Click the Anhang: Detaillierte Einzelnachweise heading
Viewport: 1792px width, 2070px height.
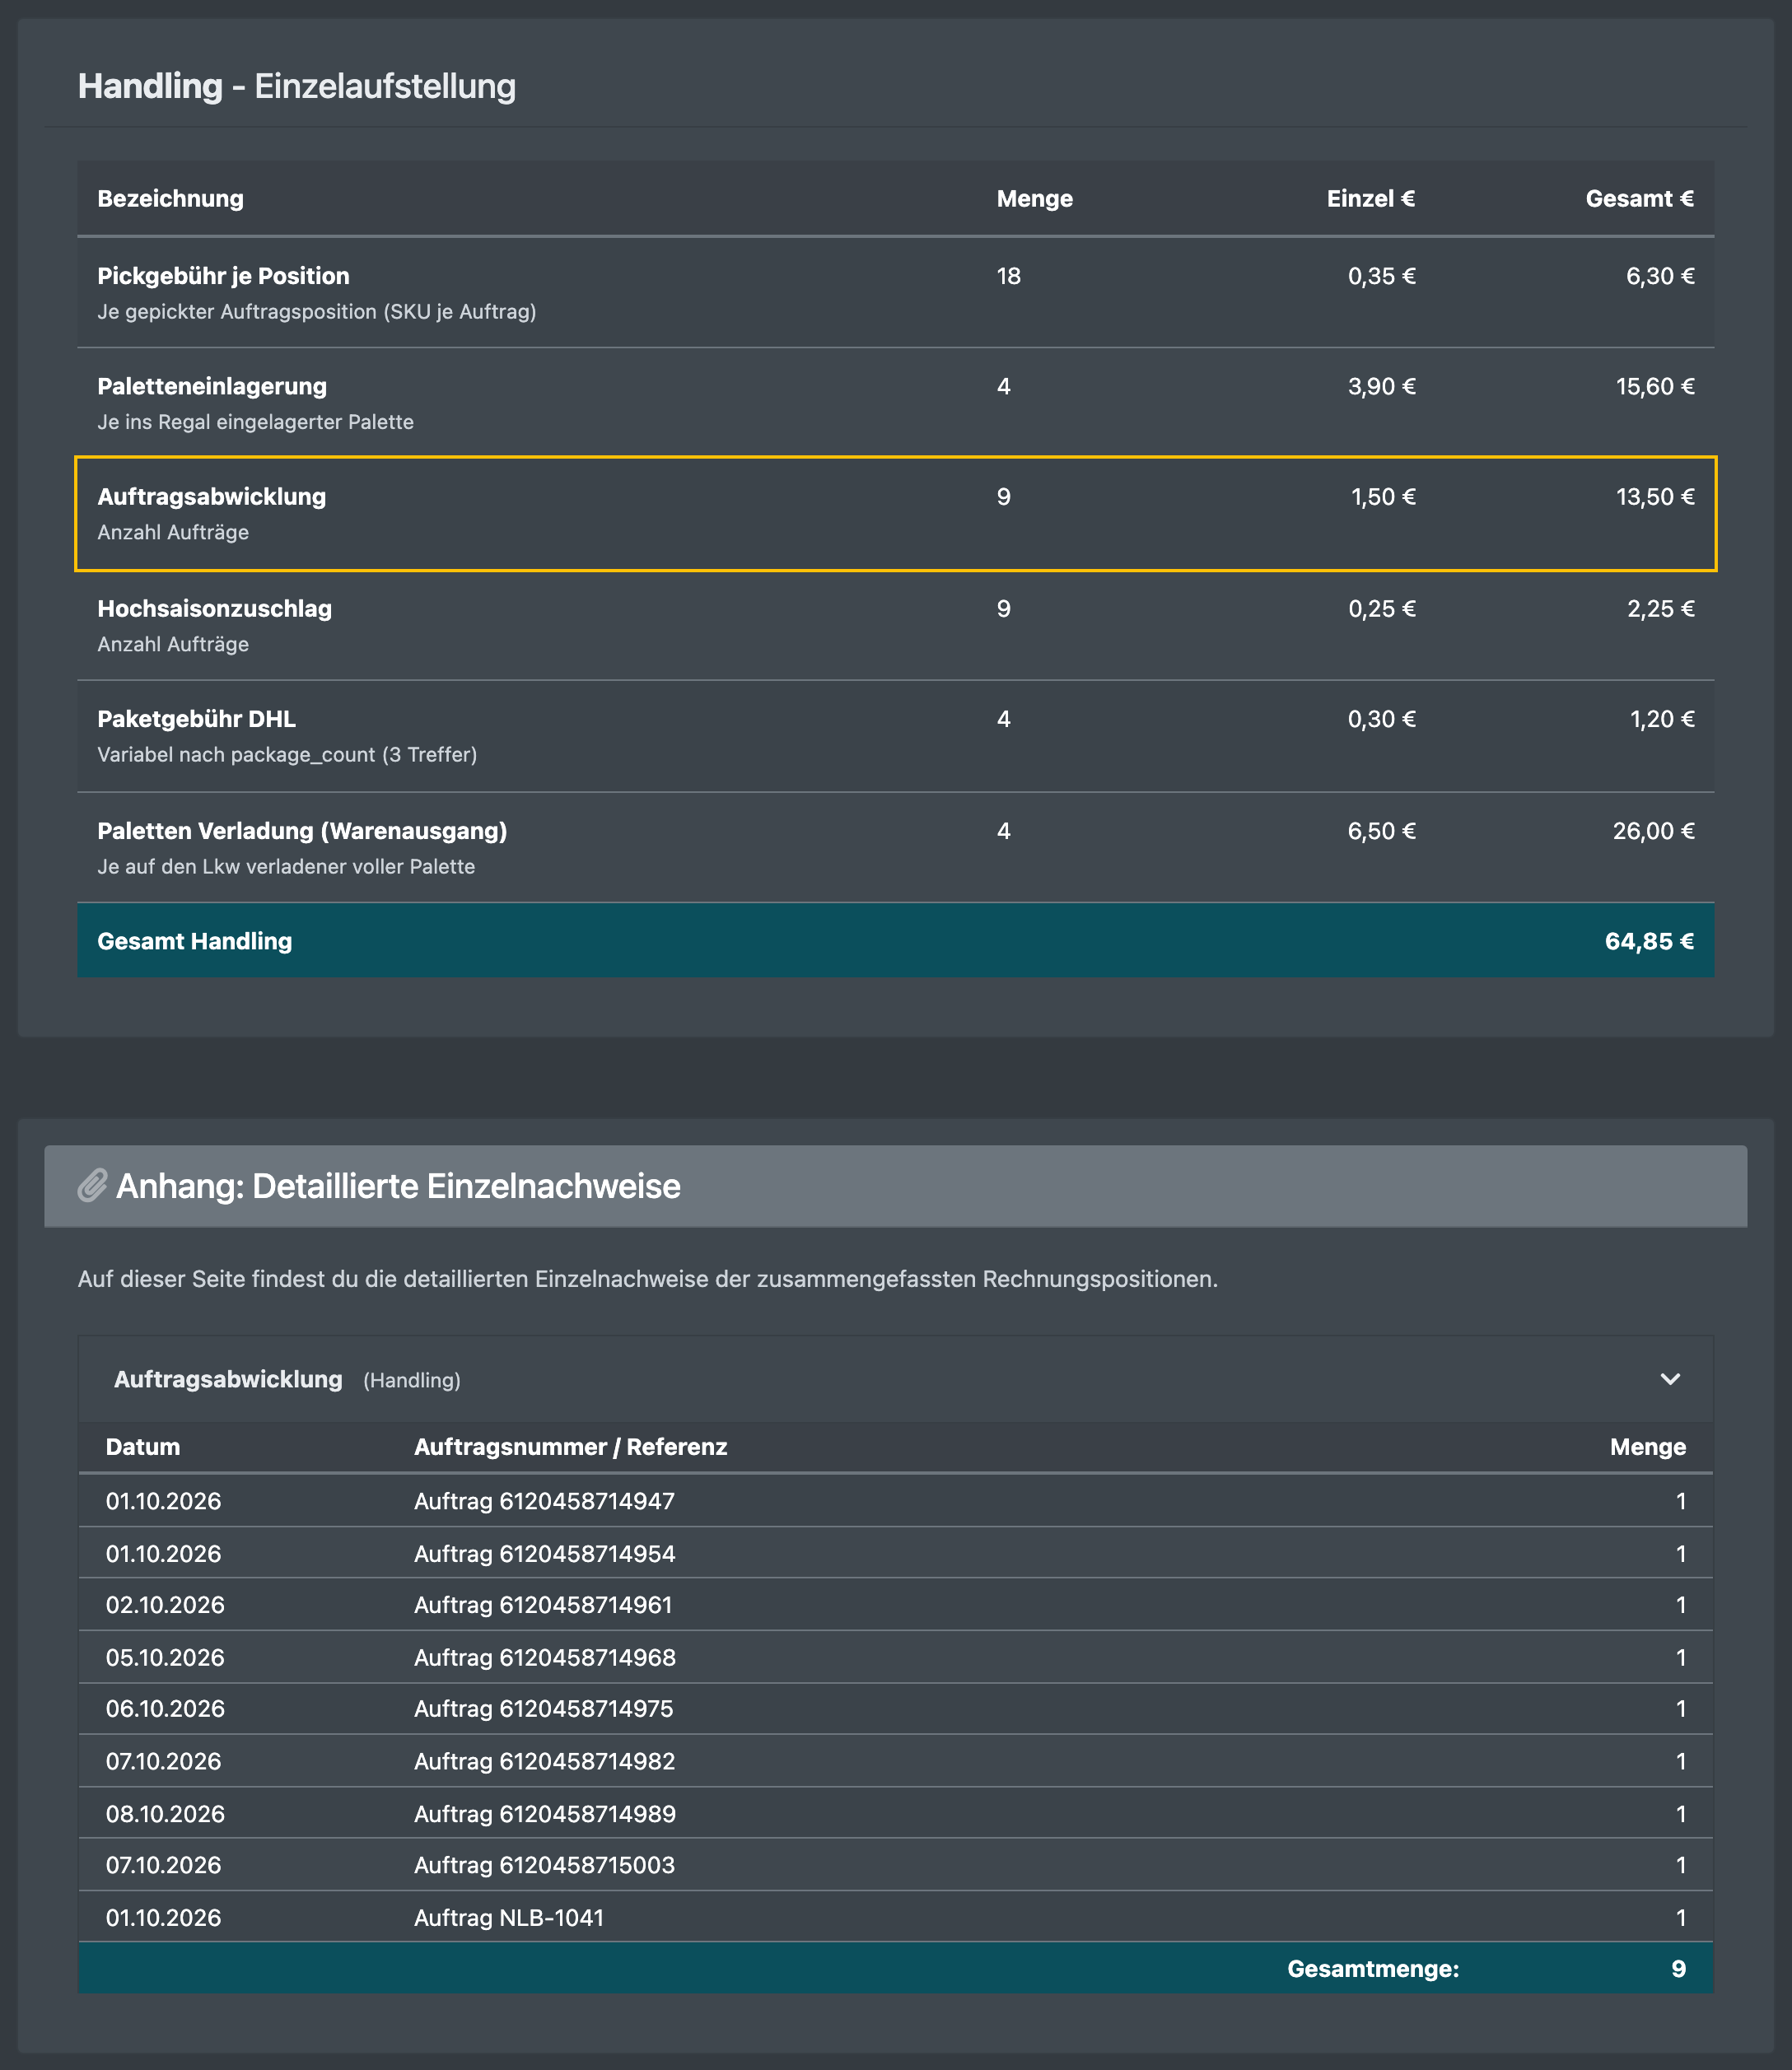(x=398, y=1186)
